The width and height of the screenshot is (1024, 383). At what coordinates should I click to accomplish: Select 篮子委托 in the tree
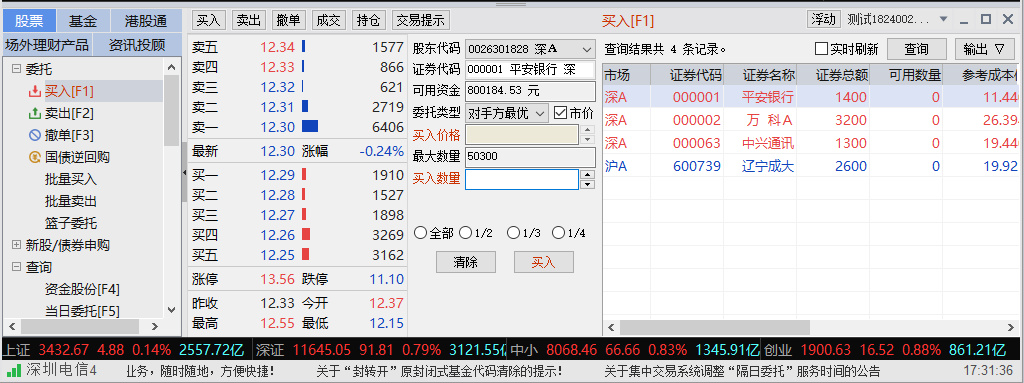[71, 224]
